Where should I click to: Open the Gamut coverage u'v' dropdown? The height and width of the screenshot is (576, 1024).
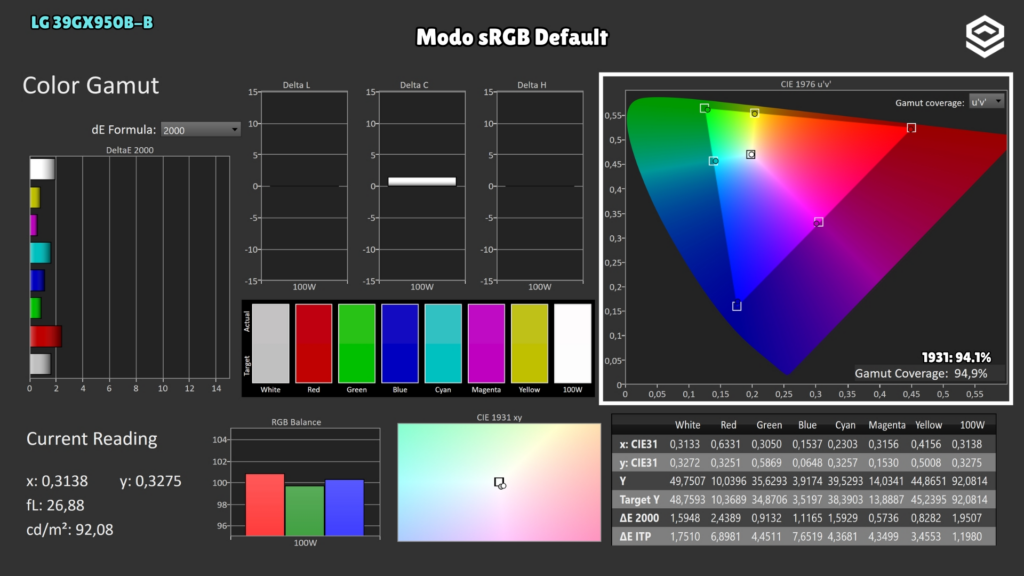coord(986,102)
